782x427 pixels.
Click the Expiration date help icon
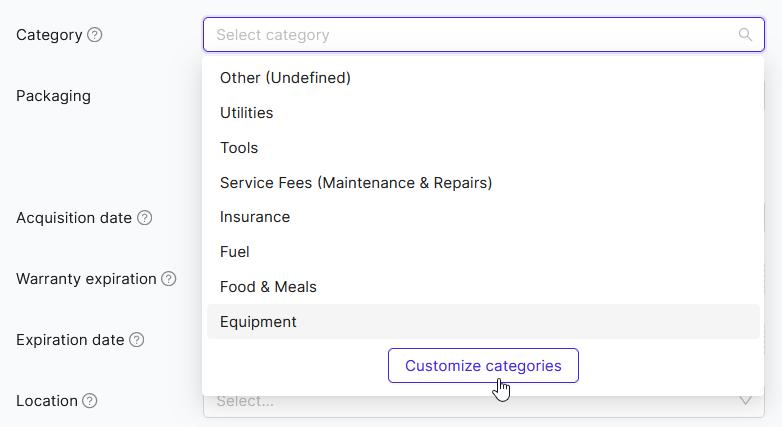click(137, 340)
